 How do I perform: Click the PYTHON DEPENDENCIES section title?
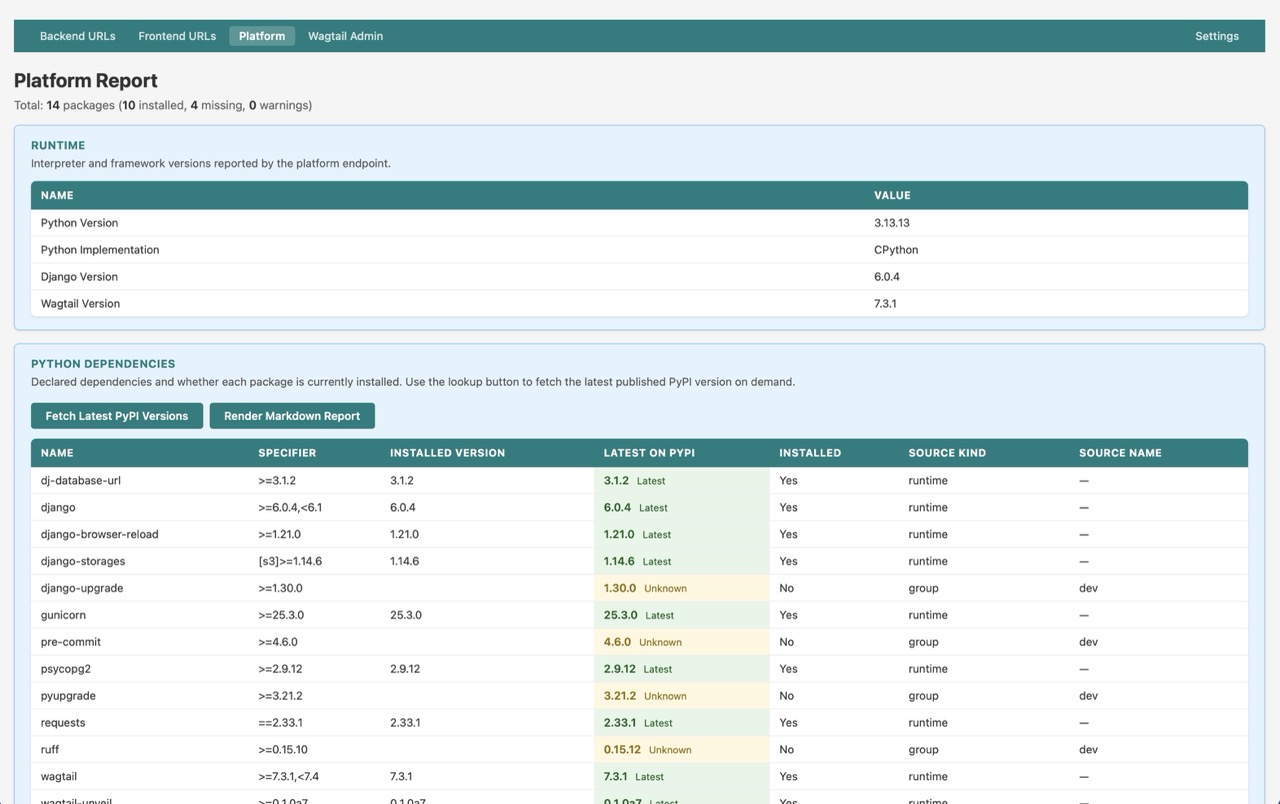[x=103, y=364]
